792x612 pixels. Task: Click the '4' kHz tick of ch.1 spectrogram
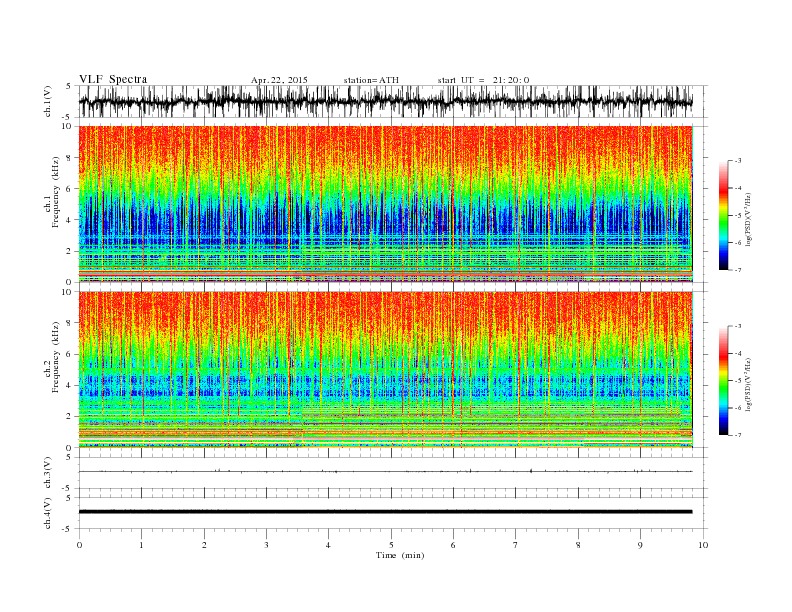(x=69, y=220)
